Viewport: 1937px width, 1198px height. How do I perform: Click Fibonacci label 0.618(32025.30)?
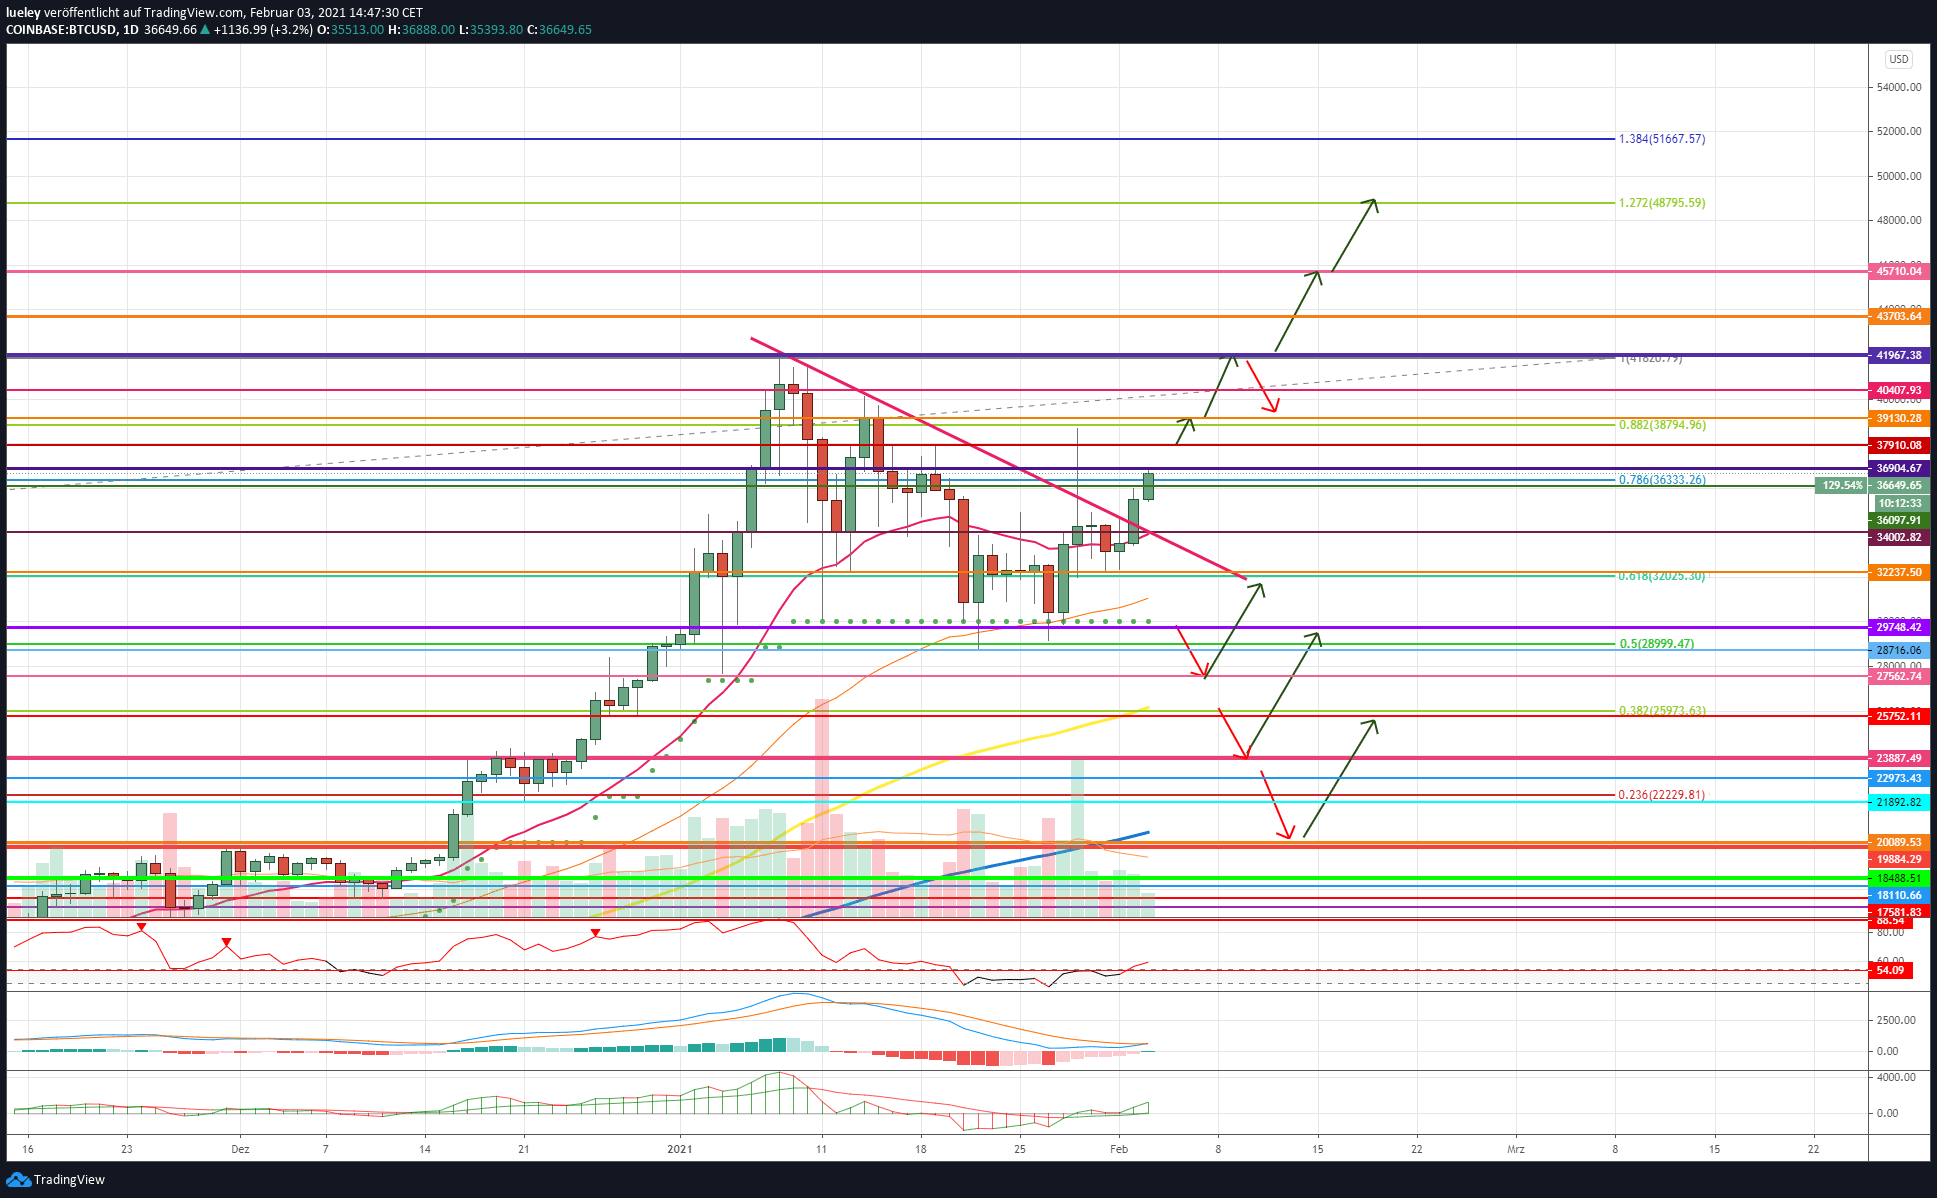[1662, 576]
